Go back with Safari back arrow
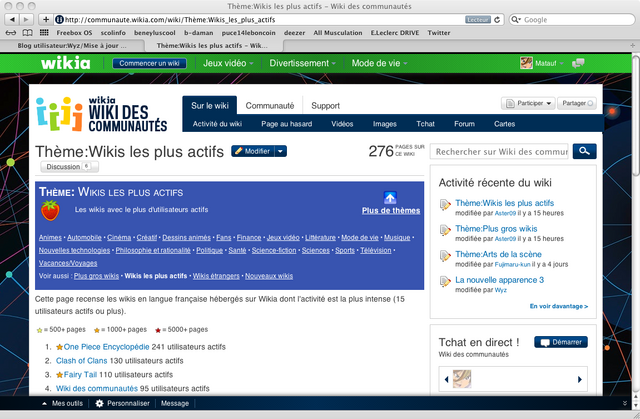 pyautogui.click(x=12, y=19)
